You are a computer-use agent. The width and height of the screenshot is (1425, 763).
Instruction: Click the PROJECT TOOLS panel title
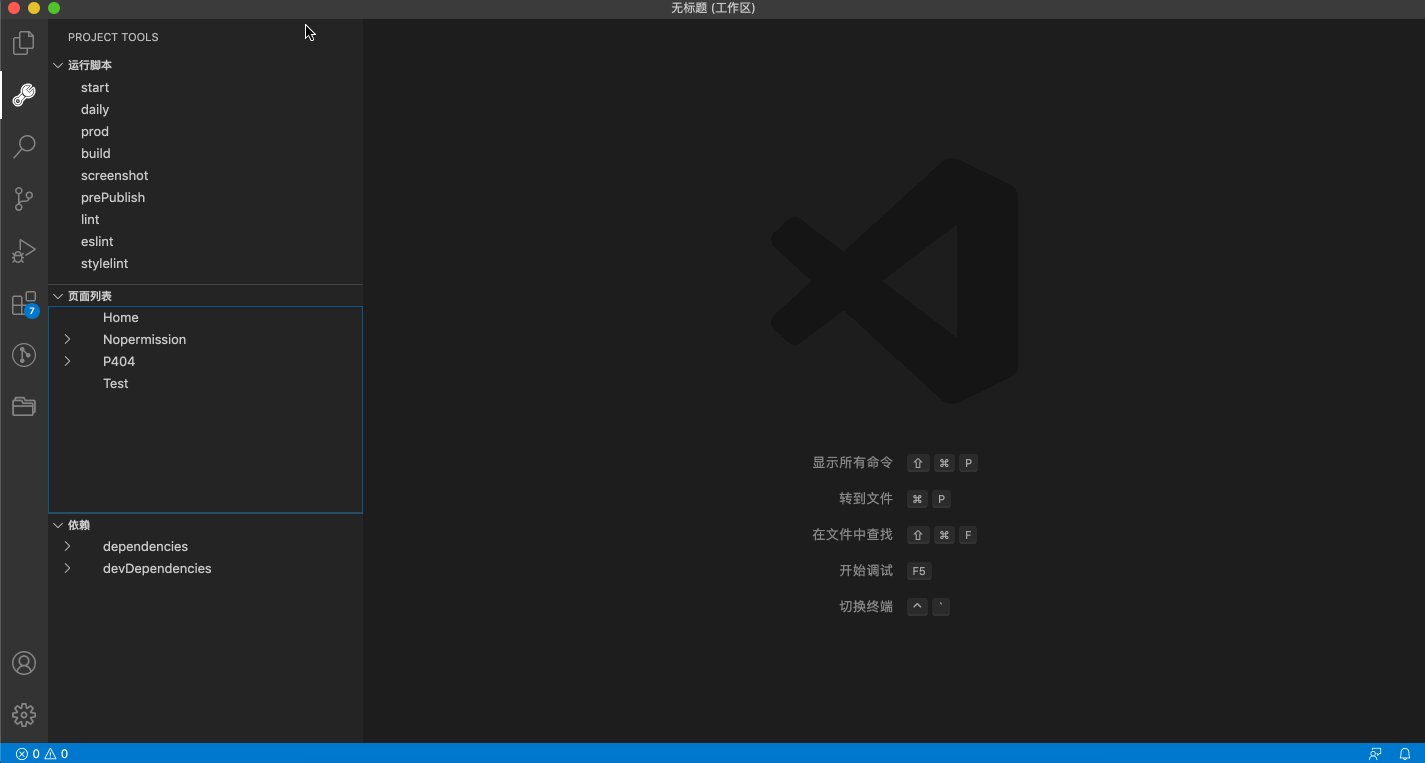click(113, 37)
